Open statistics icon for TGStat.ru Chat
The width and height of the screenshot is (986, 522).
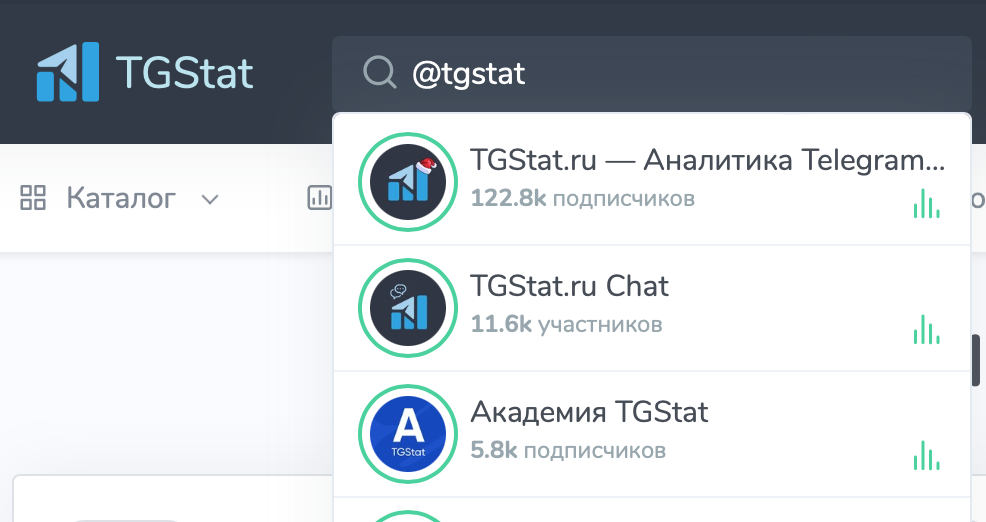[926, 330]
